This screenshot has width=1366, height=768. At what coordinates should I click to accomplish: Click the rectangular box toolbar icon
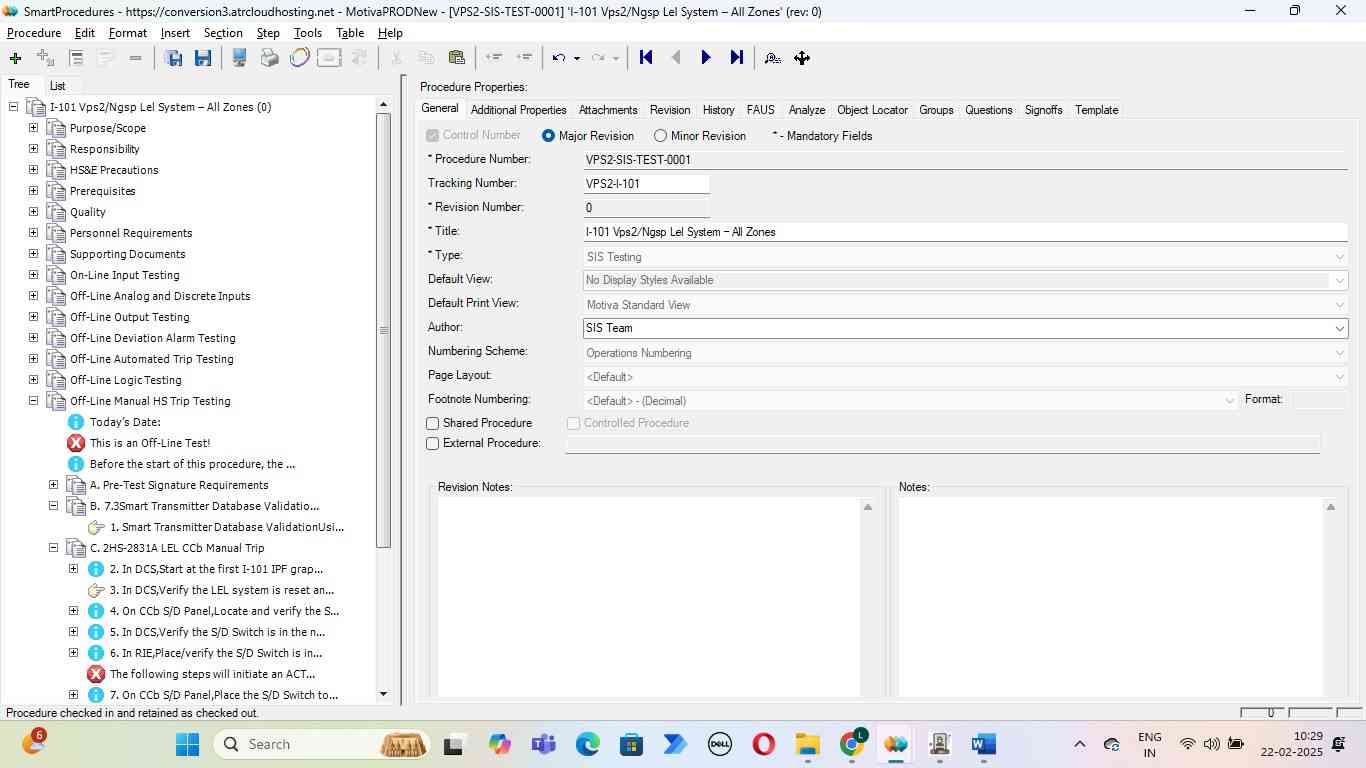[x=329, y=58]
